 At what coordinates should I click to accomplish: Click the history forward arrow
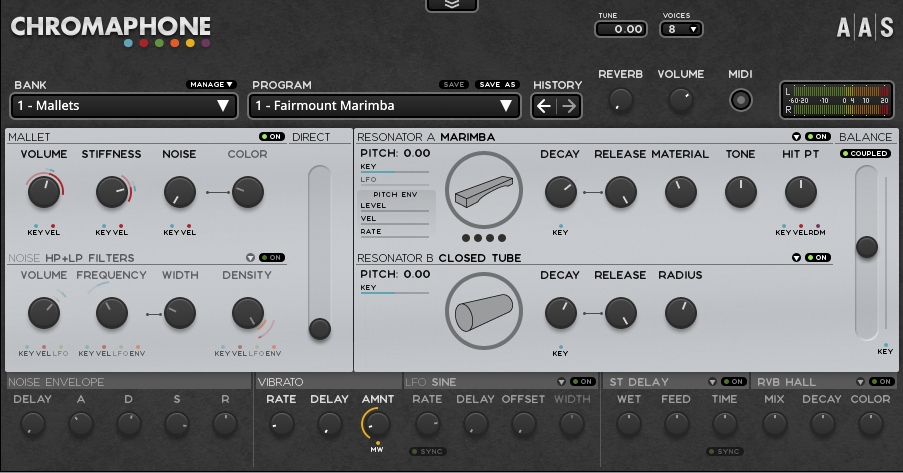[x=568, y=106]
